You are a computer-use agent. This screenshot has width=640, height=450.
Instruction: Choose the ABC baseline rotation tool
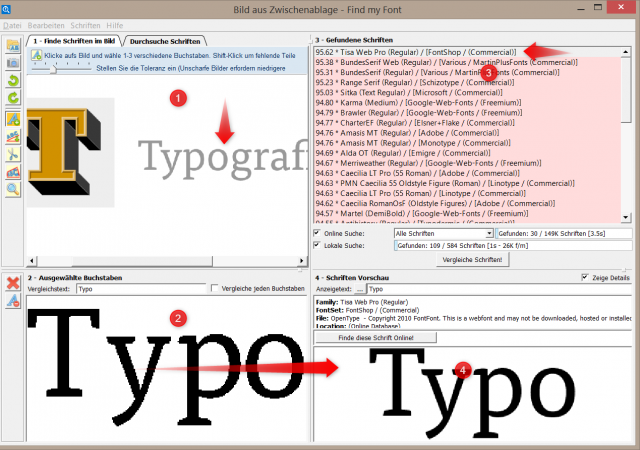pyautogui.click(x=13, y=136)
